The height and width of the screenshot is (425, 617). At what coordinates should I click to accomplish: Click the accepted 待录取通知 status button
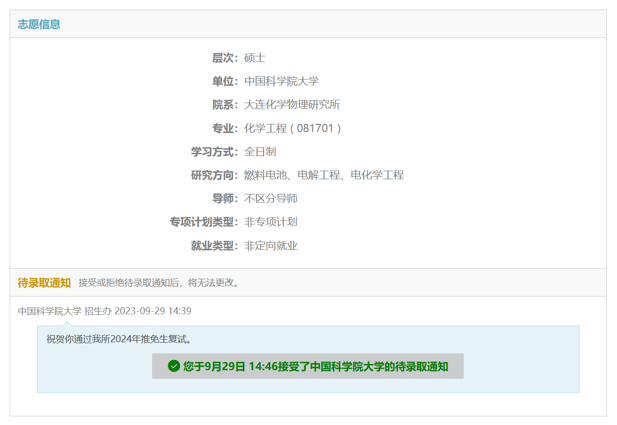click(308, 366)
